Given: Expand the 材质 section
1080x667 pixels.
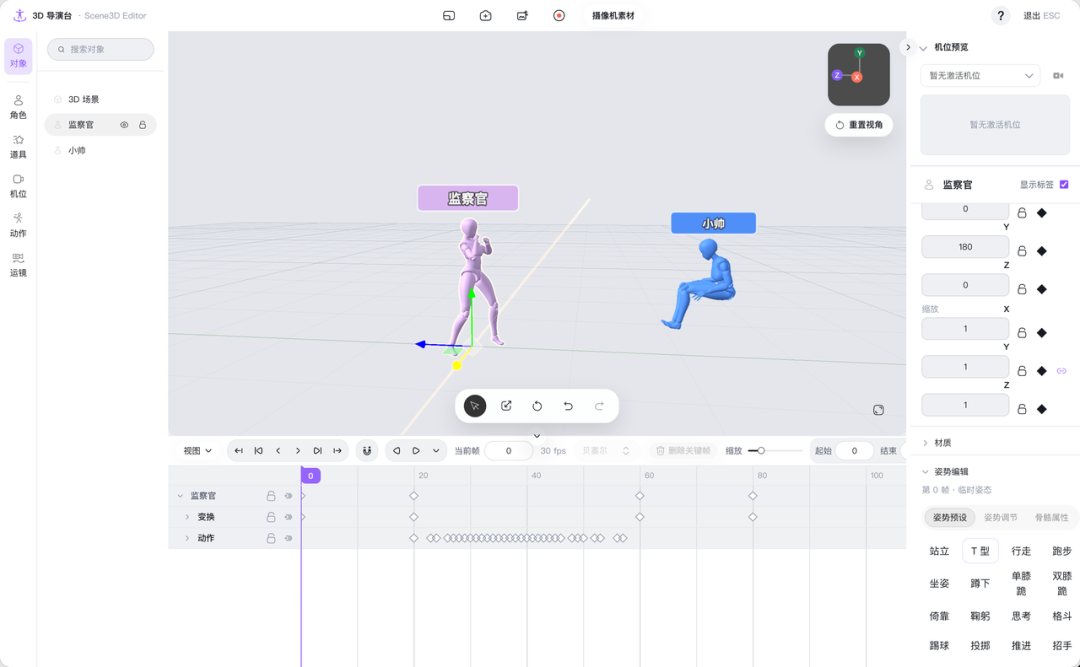Looking at the screenshot, I should click(925, 442).
